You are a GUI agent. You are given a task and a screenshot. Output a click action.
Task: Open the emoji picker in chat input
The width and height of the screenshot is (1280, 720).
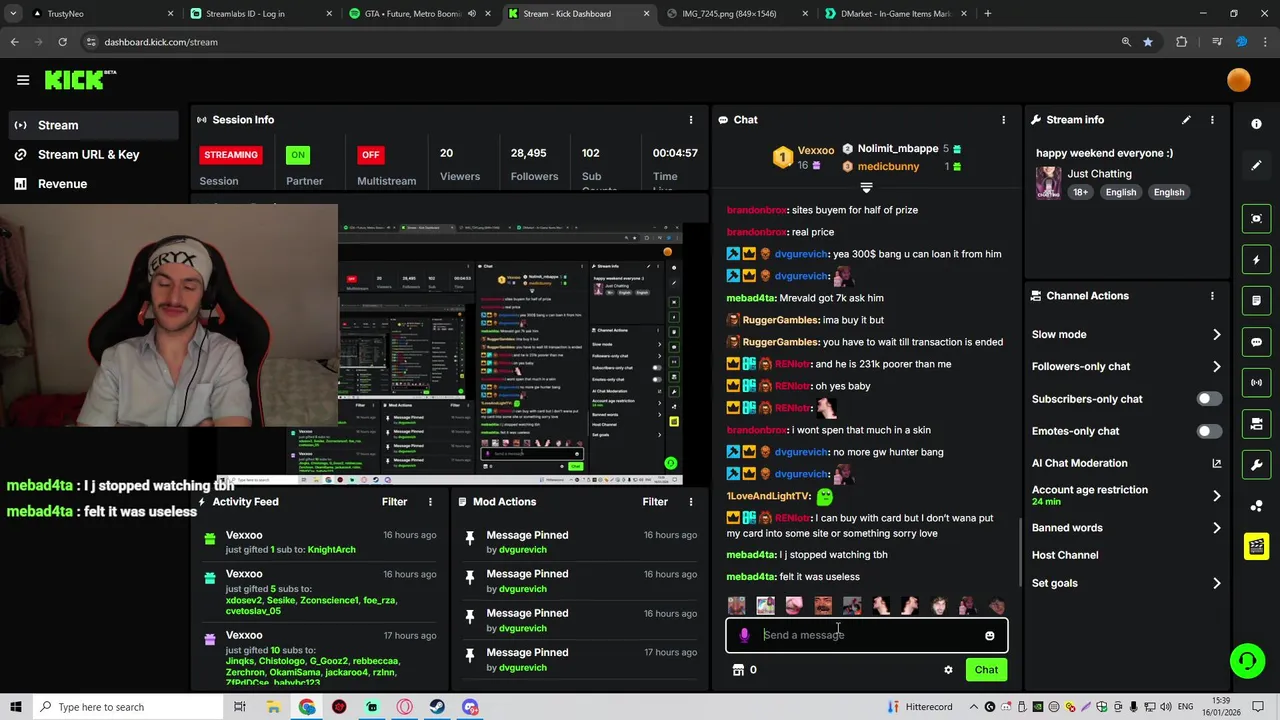(989, 636)
